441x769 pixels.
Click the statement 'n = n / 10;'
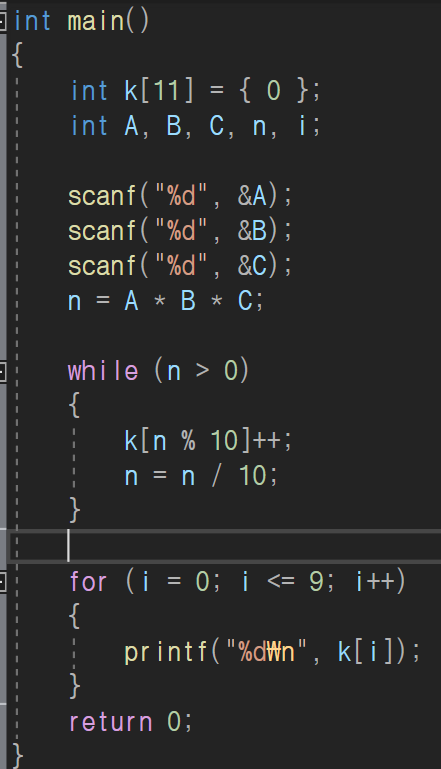coord(201,476)
